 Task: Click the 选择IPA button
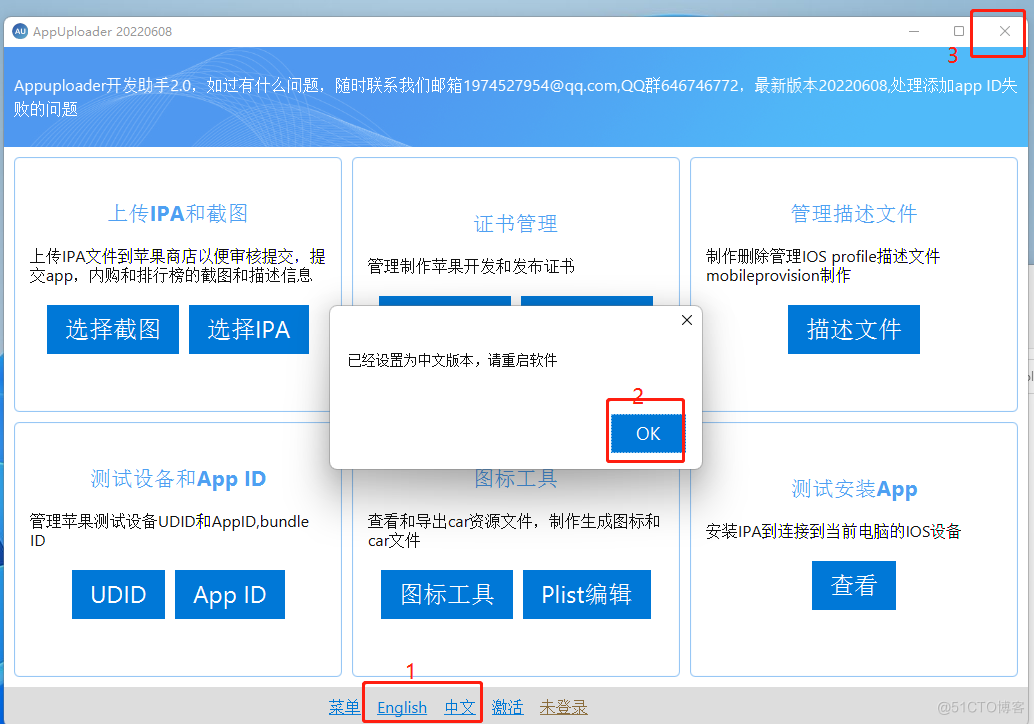click(x=249, y=329)
